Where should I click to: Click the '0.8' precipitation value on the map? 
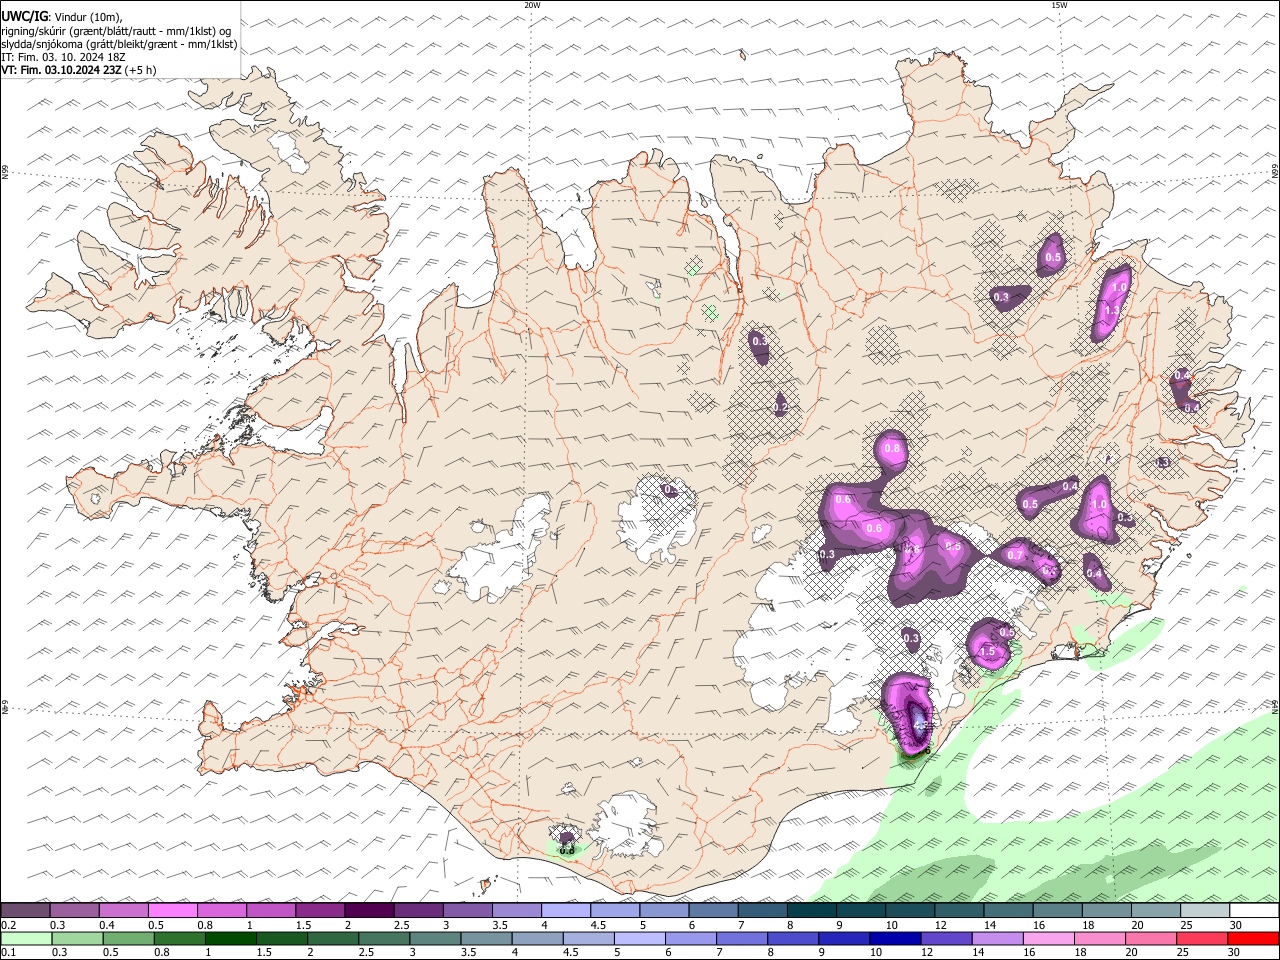click(893, 449)
